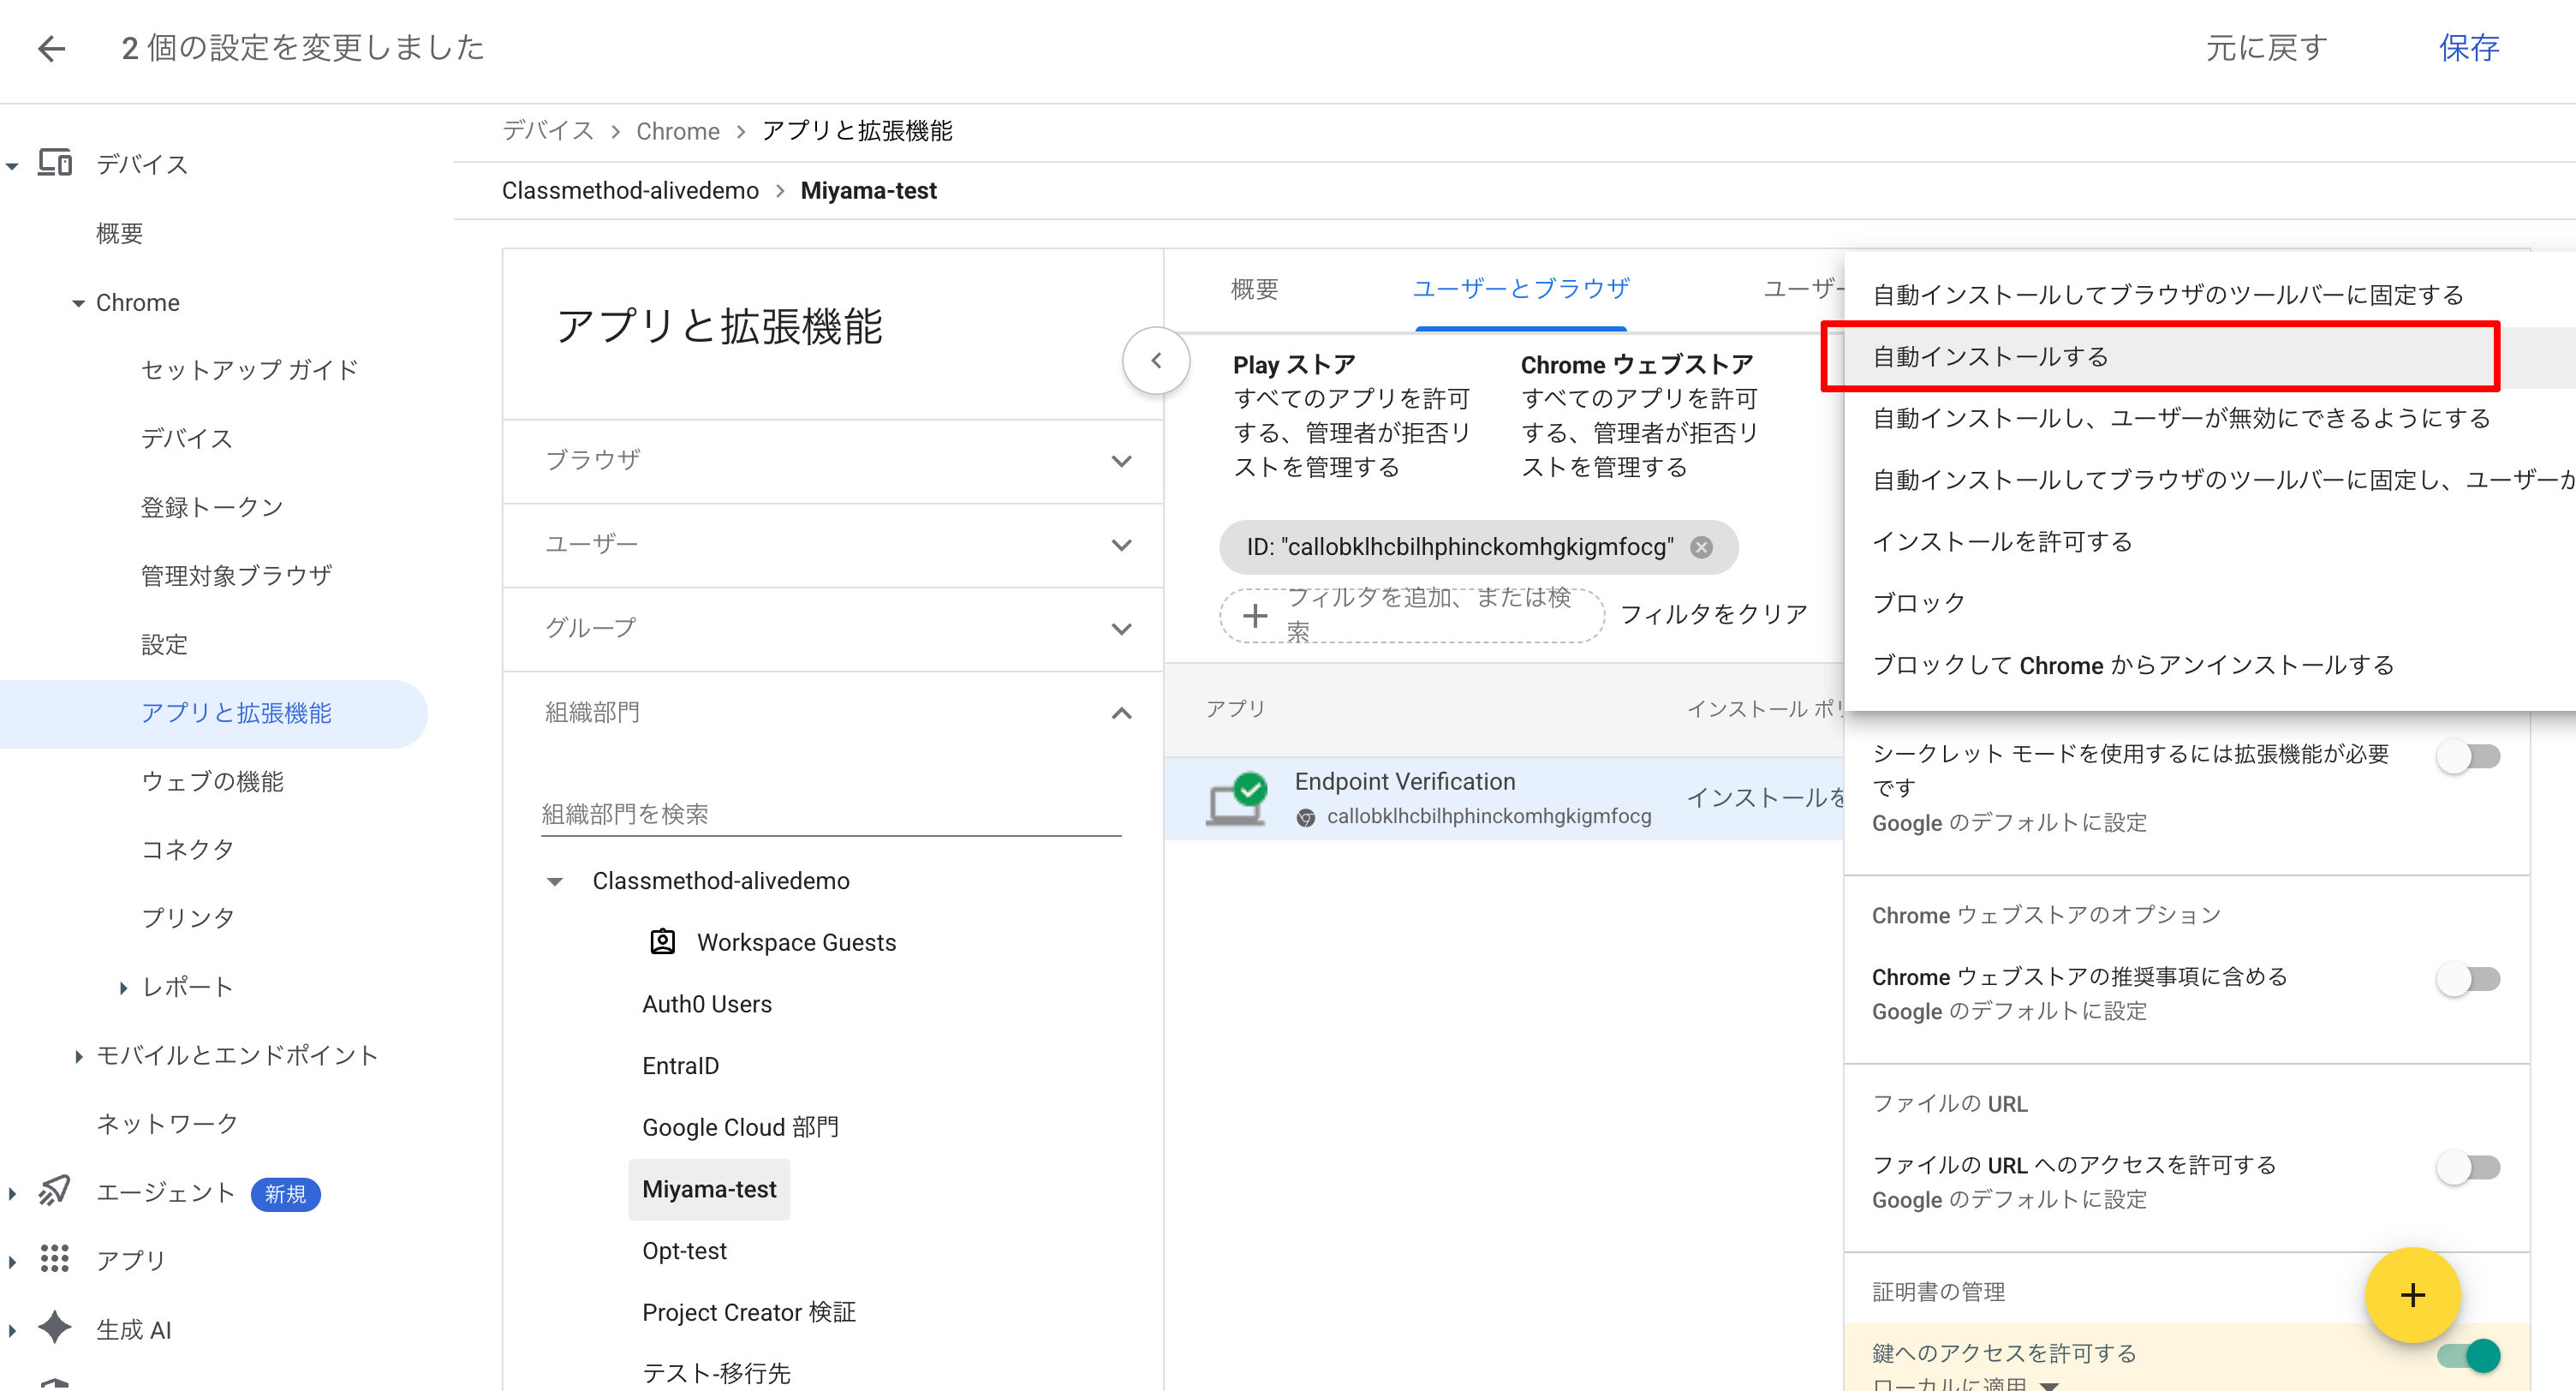
Task: Click フィルタをクリア link
Action: (x=1713, y=614)
